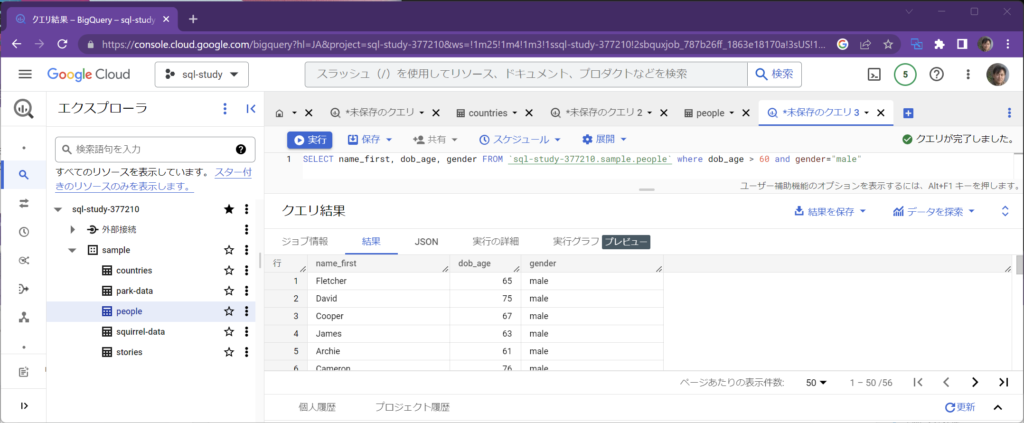Open the 保存 dropdown menu
The width and height of the screenshot is (1024, 423).
point(370,140)
